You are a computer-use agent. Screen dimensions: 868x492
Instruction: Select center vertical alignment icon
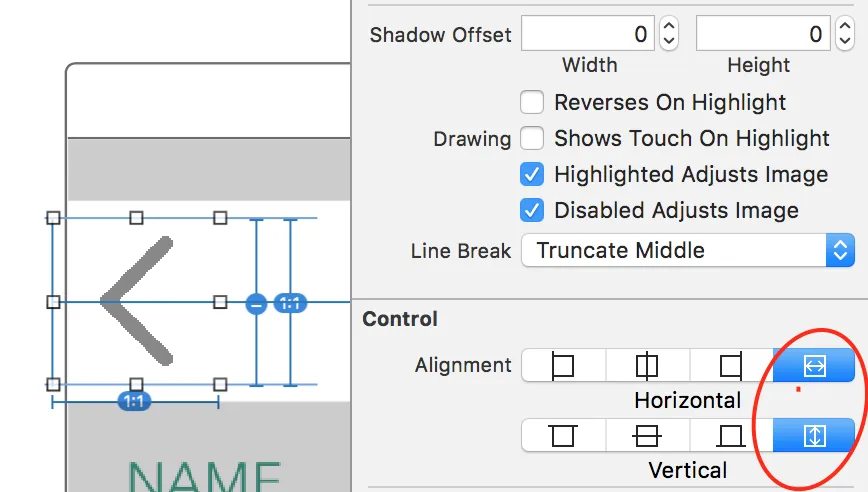pos(647,436)
